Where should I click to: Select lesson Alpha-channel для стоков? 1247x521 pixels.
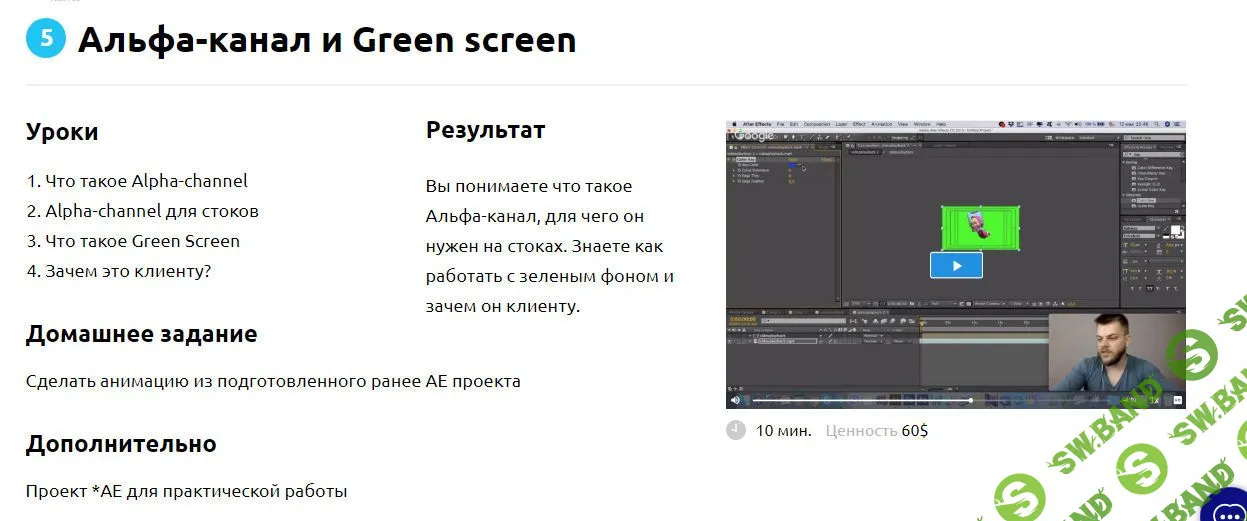pyautogui.click(x=142, y=211)
